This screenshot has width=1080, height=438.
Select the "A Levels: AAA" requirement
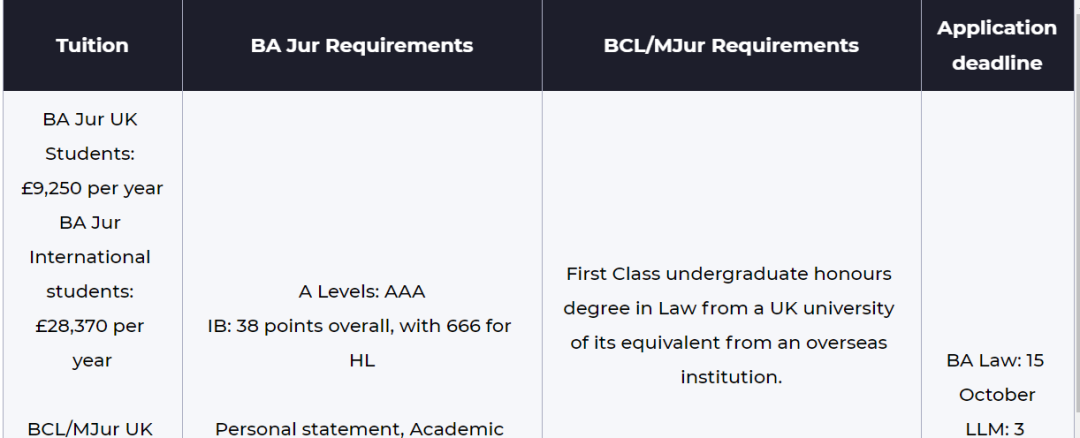362,291
